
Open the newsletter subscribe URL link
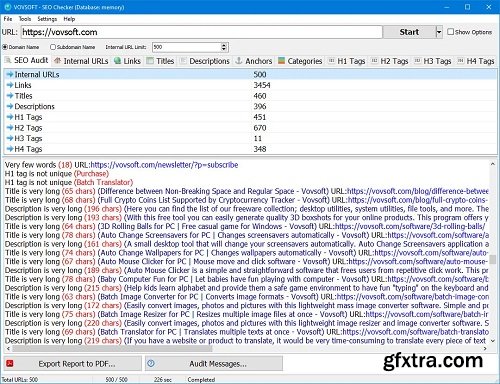[x=164, y=165]
